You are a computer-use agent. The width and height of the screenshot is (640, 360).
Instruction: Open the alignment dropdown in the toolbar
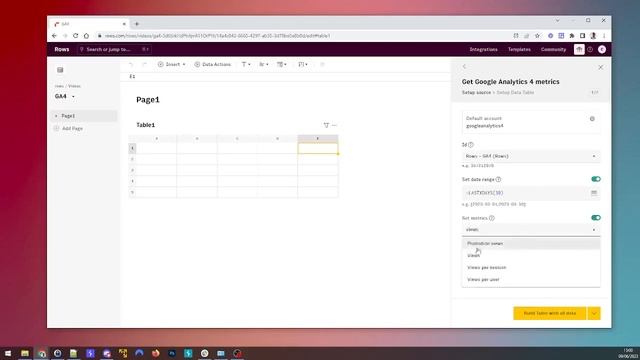264,64
